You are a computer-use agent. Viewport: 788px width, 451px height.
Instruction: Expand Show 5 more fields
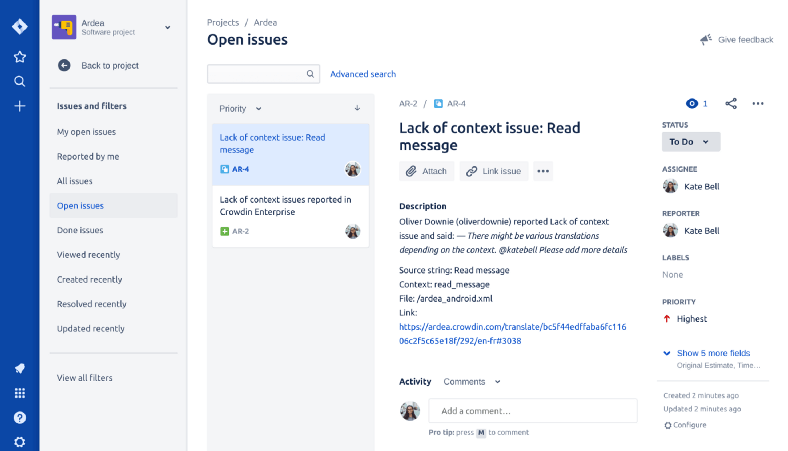click(713, 353)
